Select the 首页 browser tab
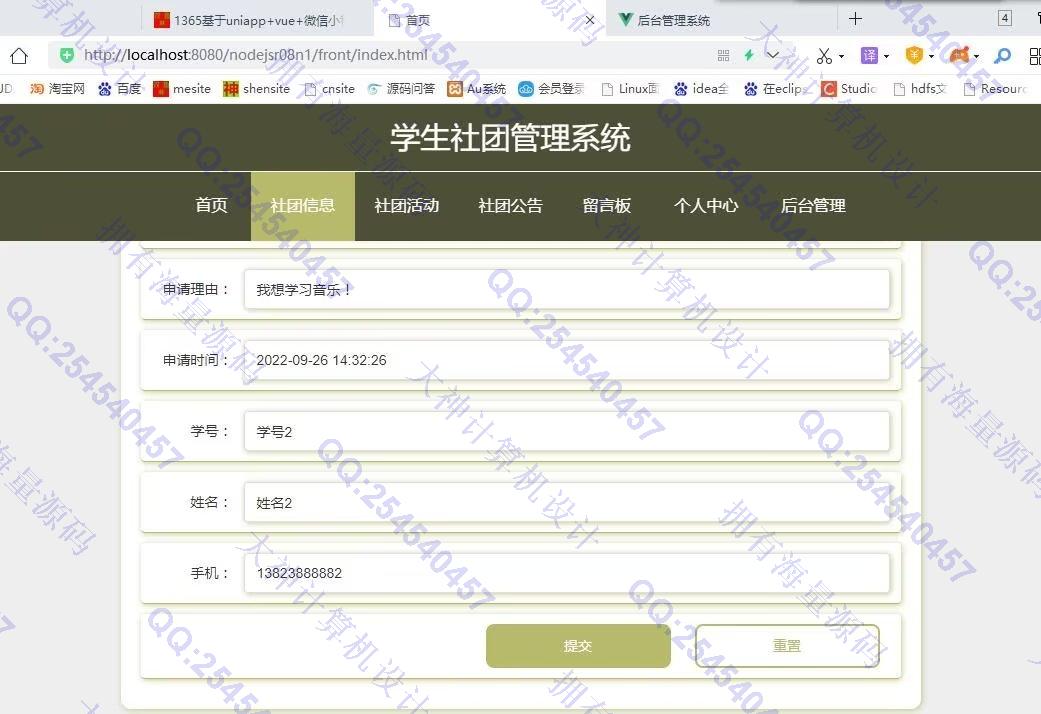 [x=489, y=21]
